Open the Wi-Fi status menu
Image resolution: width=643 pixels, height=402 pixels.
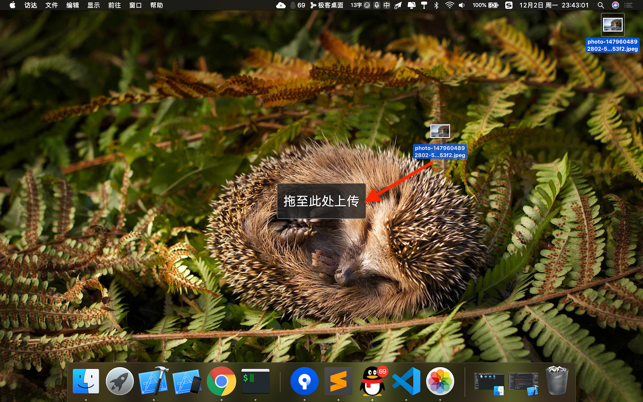[449, 5]
